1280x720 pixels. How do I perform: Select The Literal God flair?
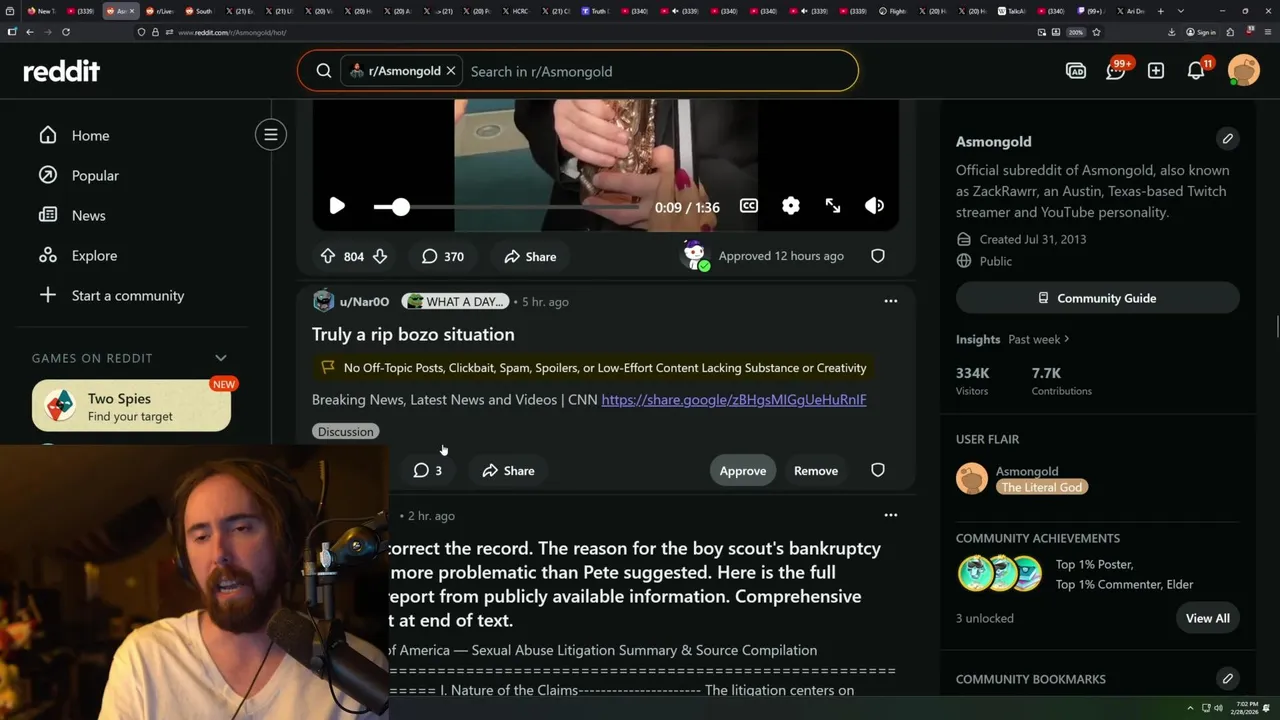click(x=1042, y=487)
